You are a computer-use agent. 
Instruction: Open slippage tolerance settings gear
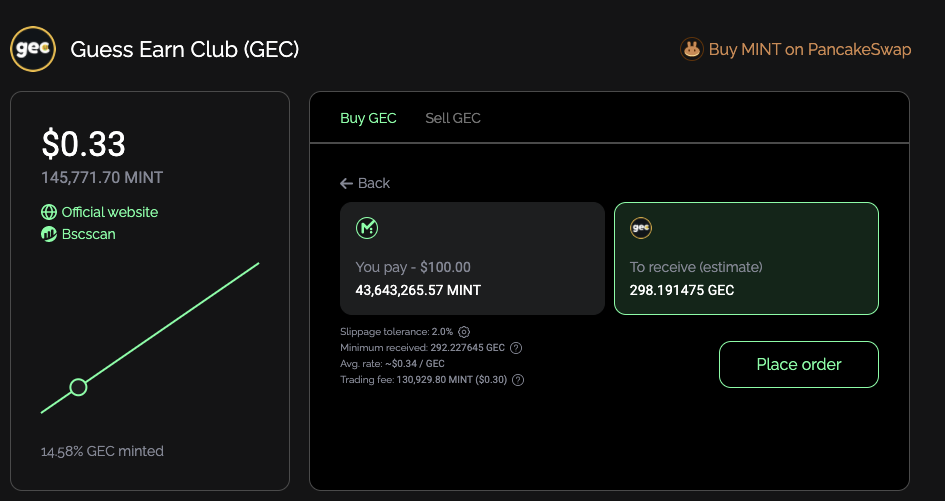pyautogui.click(x=464, y=332)
